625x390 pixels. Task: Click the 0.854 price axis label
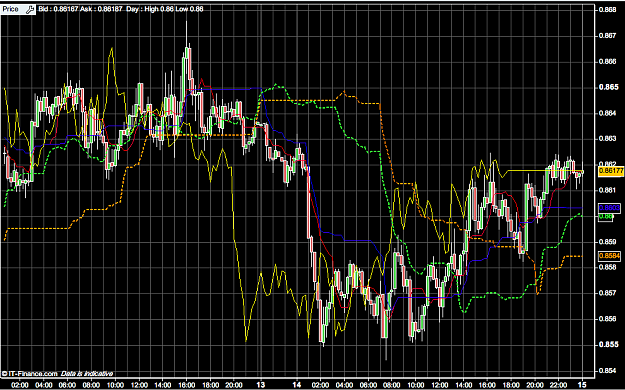click(x=608, y=370)
